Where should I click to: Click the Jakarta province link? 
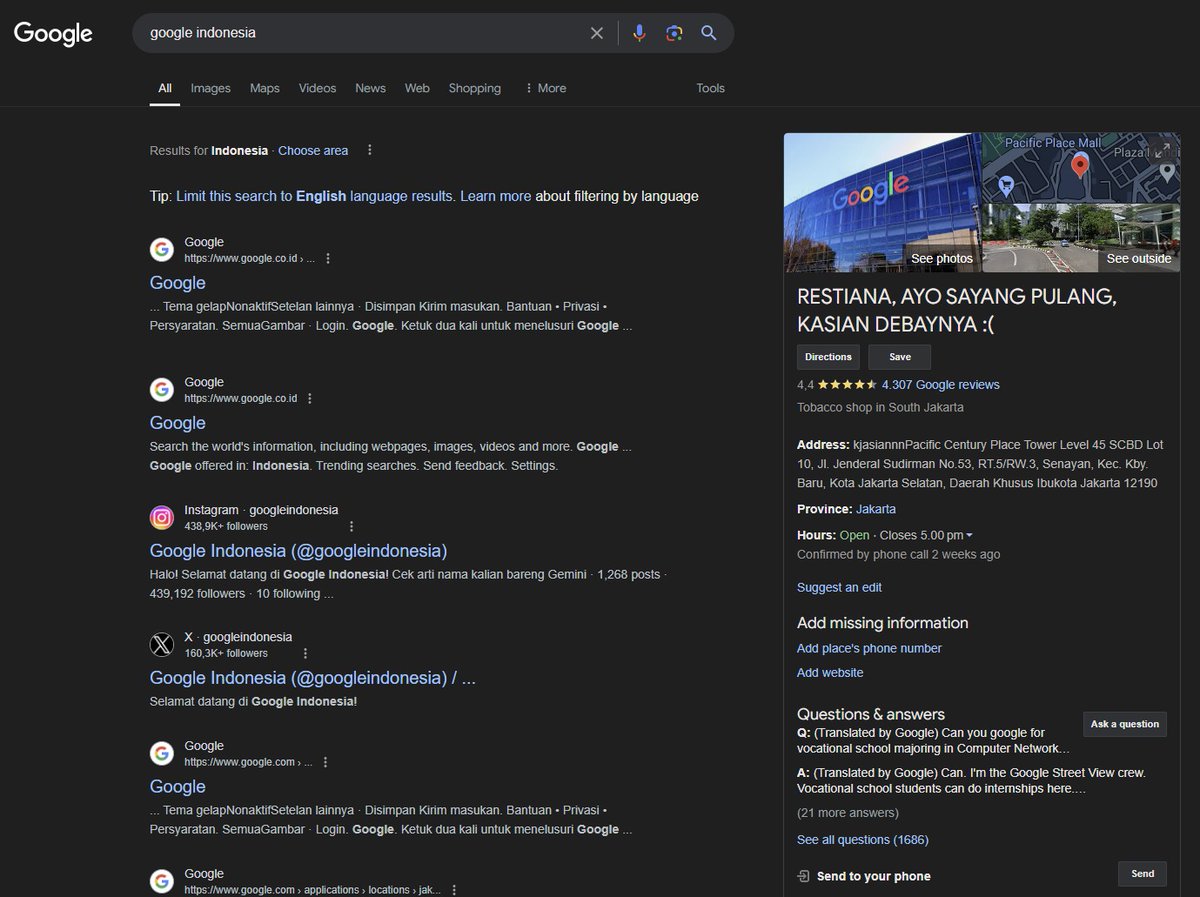pos(876,509)
